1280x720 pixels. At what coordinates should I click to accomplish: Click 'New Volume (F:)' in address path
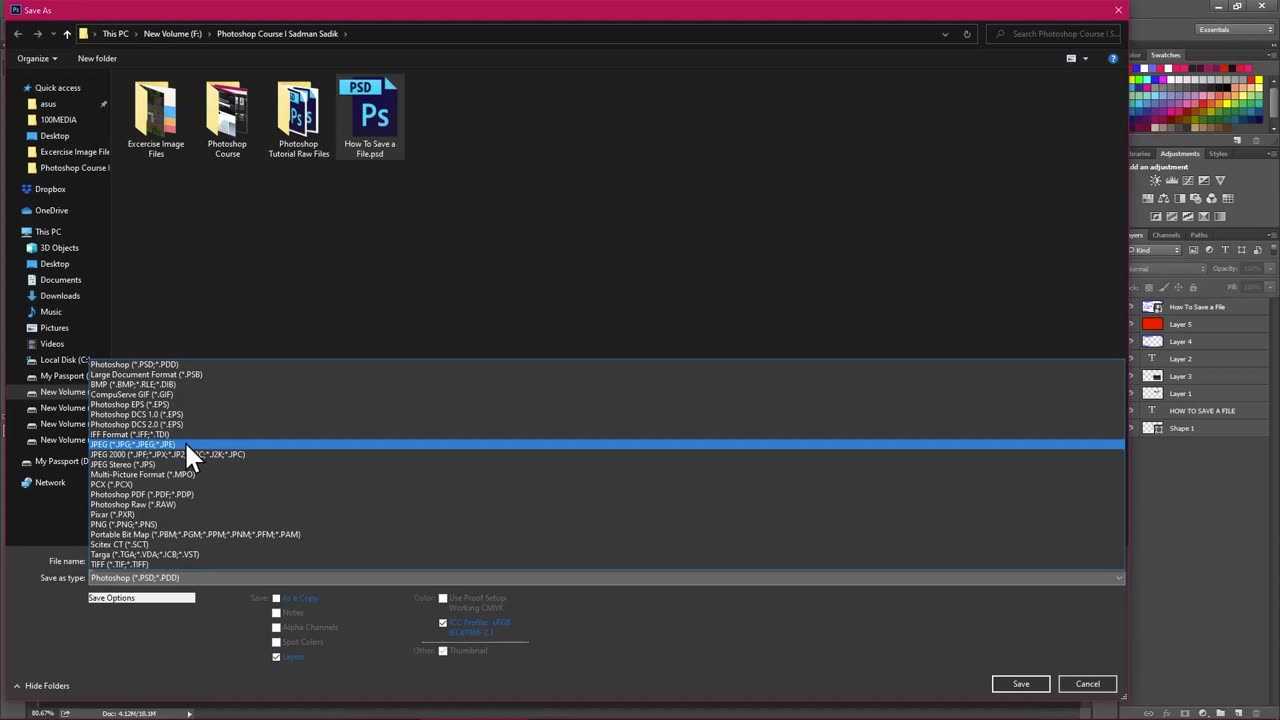click(172, 34)
